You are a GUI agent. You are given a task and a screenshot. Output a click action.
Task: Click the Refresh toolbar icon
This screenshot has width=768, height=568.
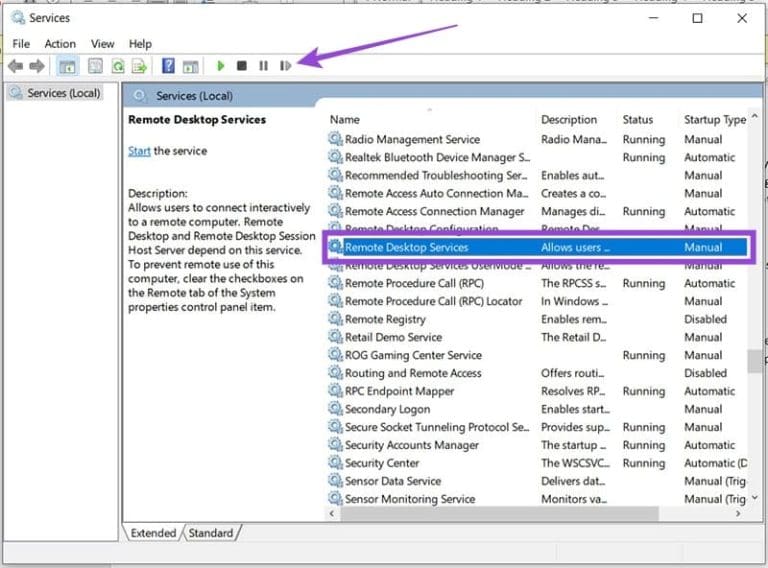(118, 66)
